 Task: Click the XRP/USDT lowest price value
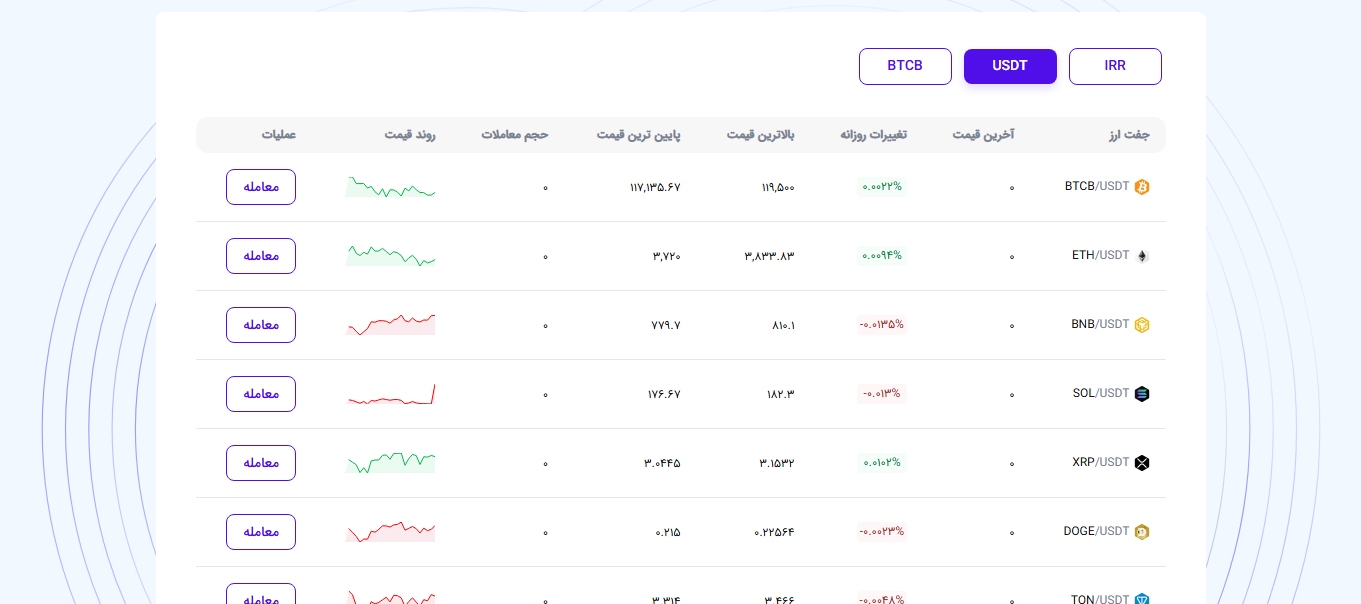tap(662, 463)
